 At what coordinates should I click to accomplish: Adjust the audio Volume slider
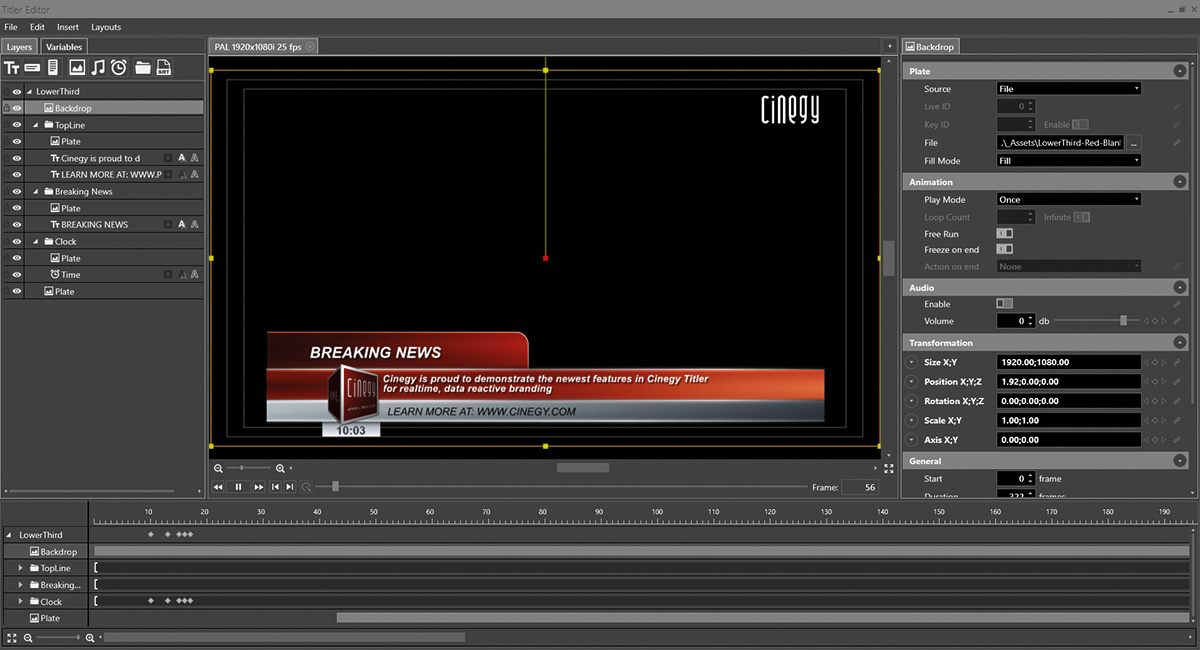(1123, 321)
